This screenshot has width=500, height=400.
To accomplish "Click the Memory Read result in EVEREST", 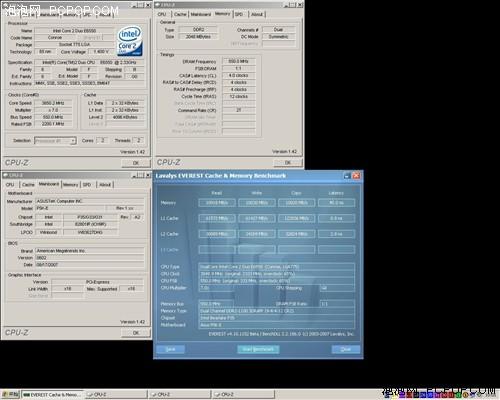I will [x=217, y=203].
